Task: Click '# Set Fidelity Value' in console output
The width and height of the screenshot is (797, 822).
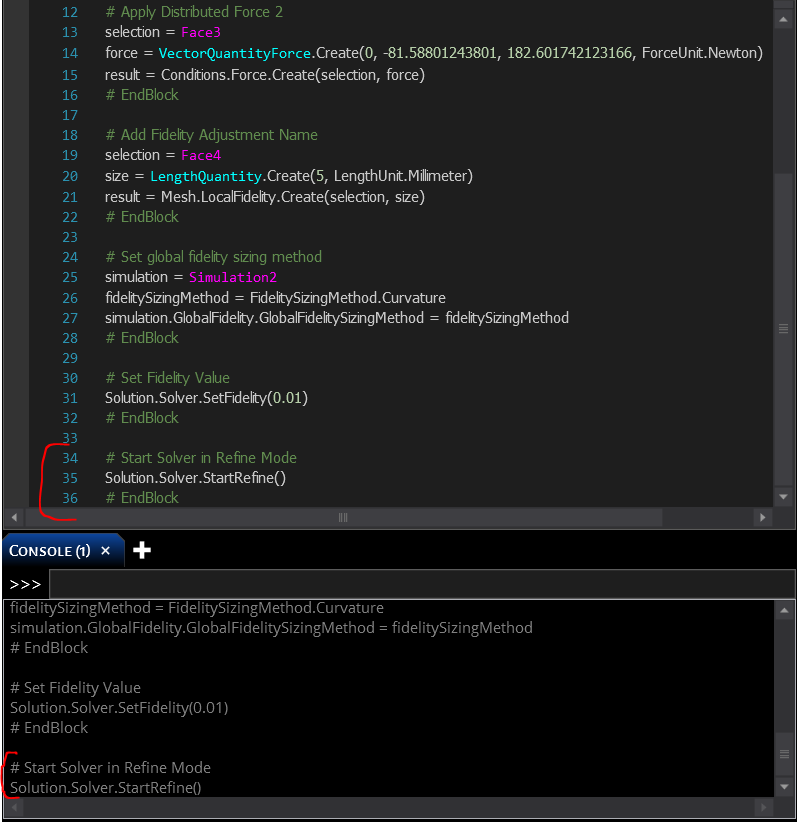Action: pyautogui.click(x=76, y=688)
